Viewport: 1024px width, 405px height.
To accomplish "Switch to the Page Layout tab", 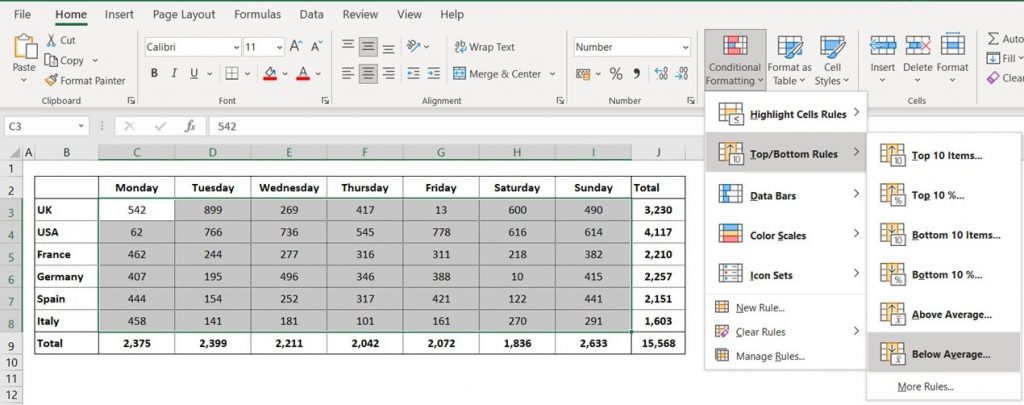I will [184, 15].
